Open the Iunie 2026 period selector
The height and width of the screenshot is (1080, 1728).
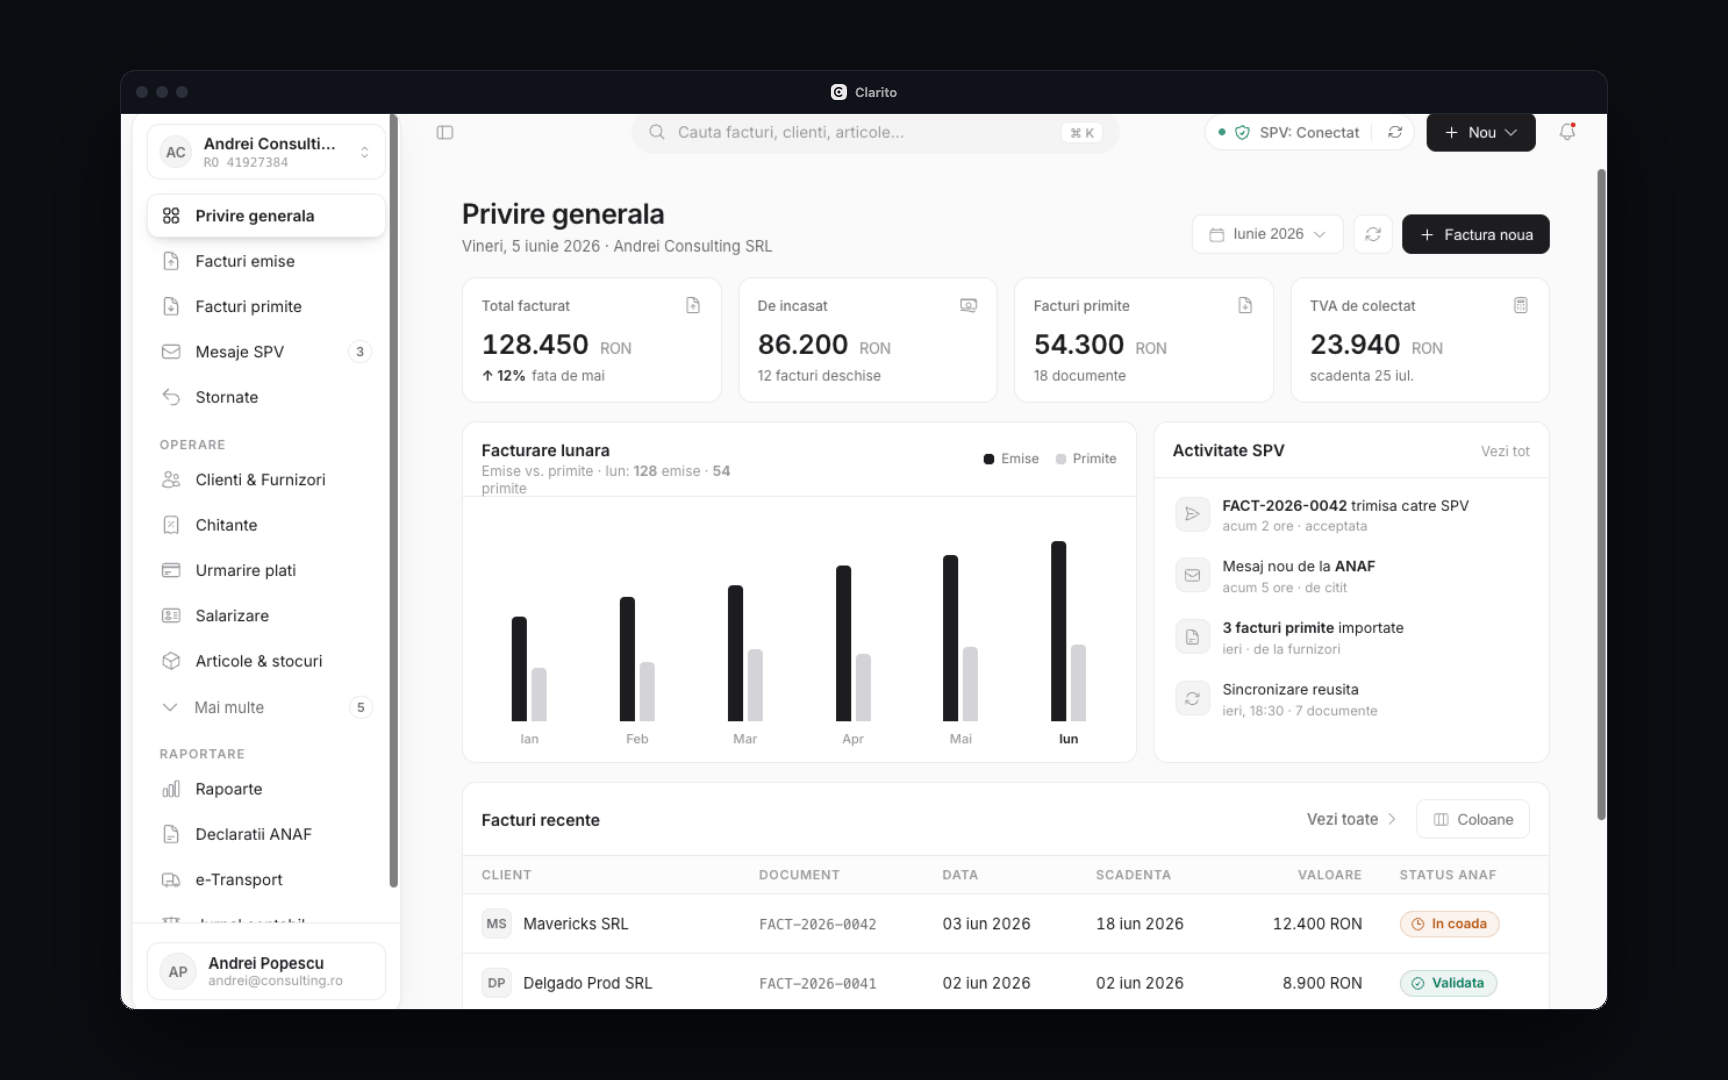tap(1267, 234)
